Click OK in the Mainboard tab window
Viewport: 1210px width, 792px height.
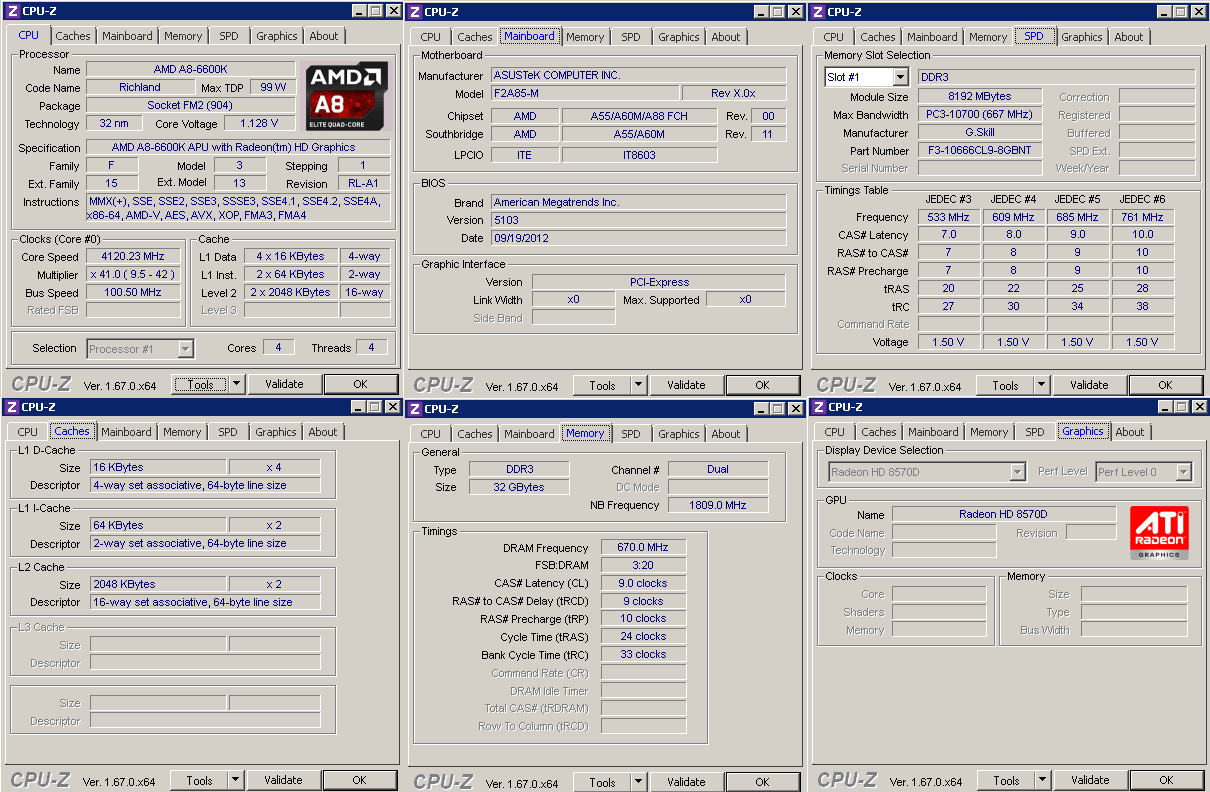762,385
